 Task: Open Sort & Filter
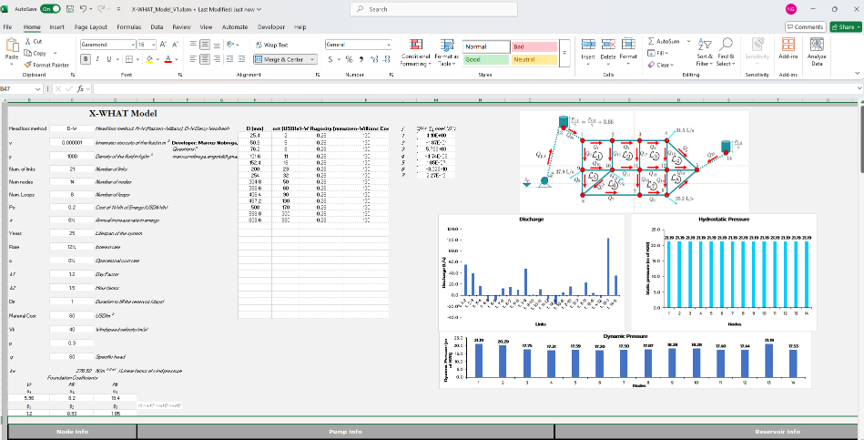point(705,52)
